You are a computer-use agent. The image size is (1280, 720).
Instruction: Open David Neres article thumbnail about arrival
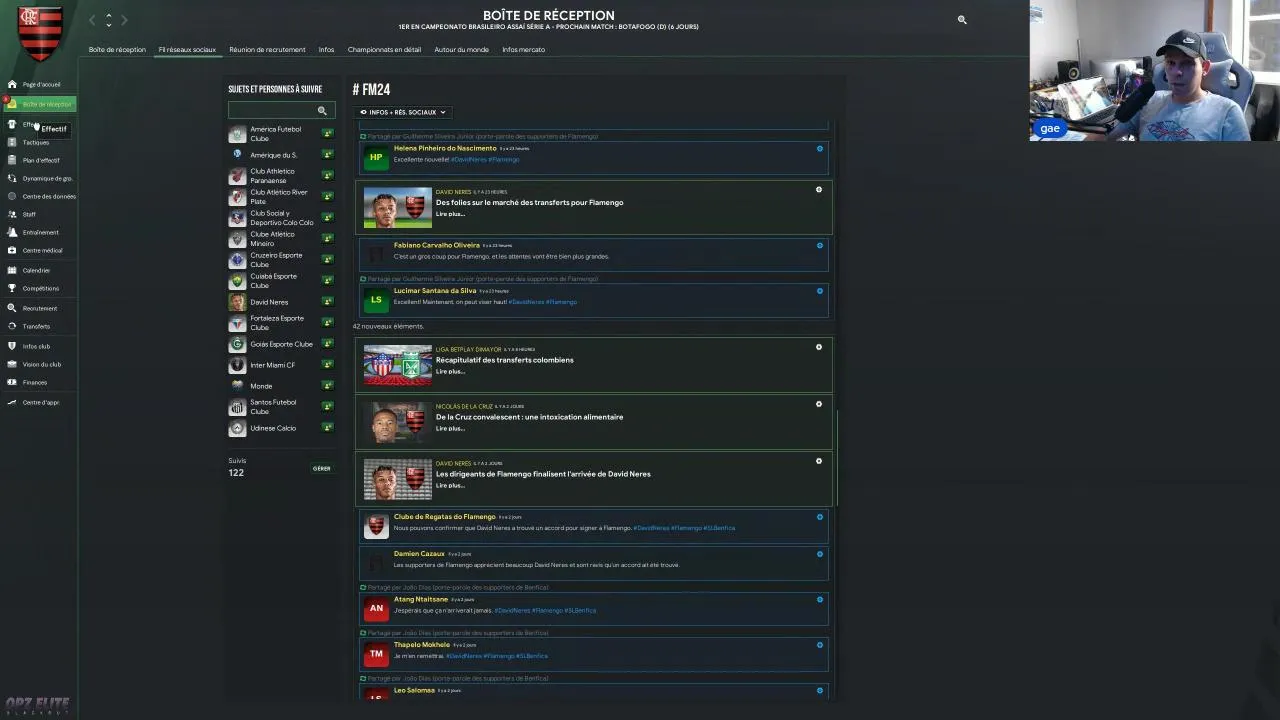(397, 480)
